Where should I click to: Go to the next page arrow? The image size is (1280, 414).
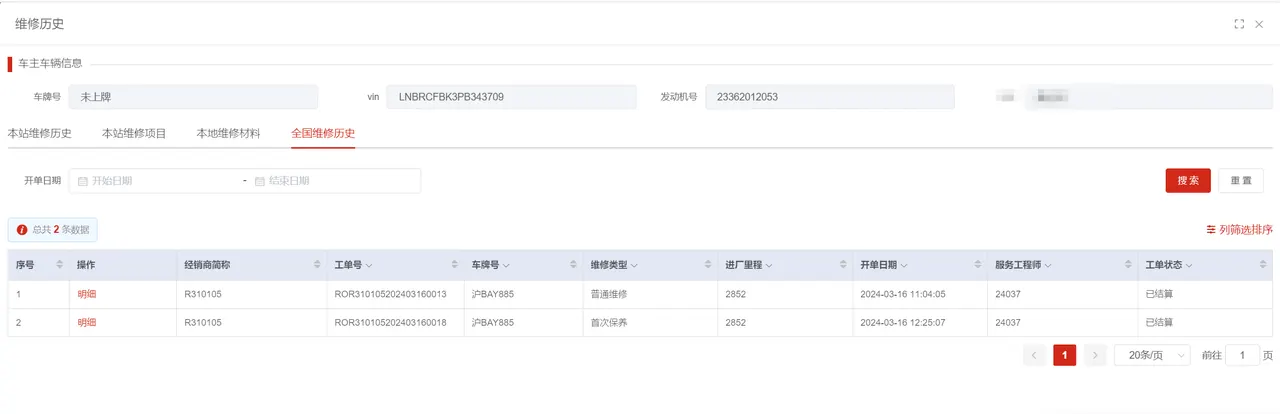[1095, 355]
